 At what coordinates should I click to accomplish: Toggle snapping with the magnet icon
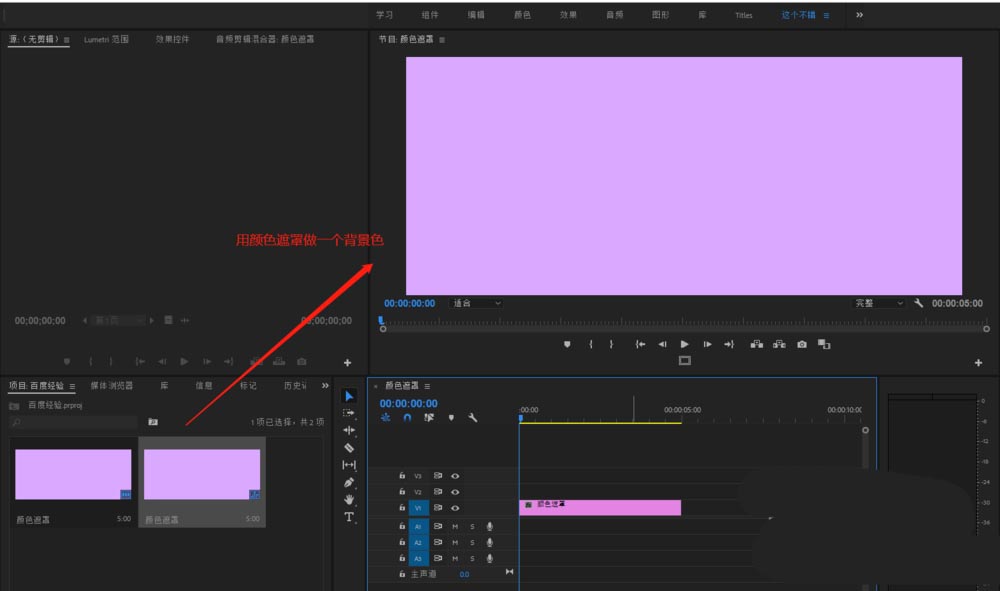tap(406, 417)
